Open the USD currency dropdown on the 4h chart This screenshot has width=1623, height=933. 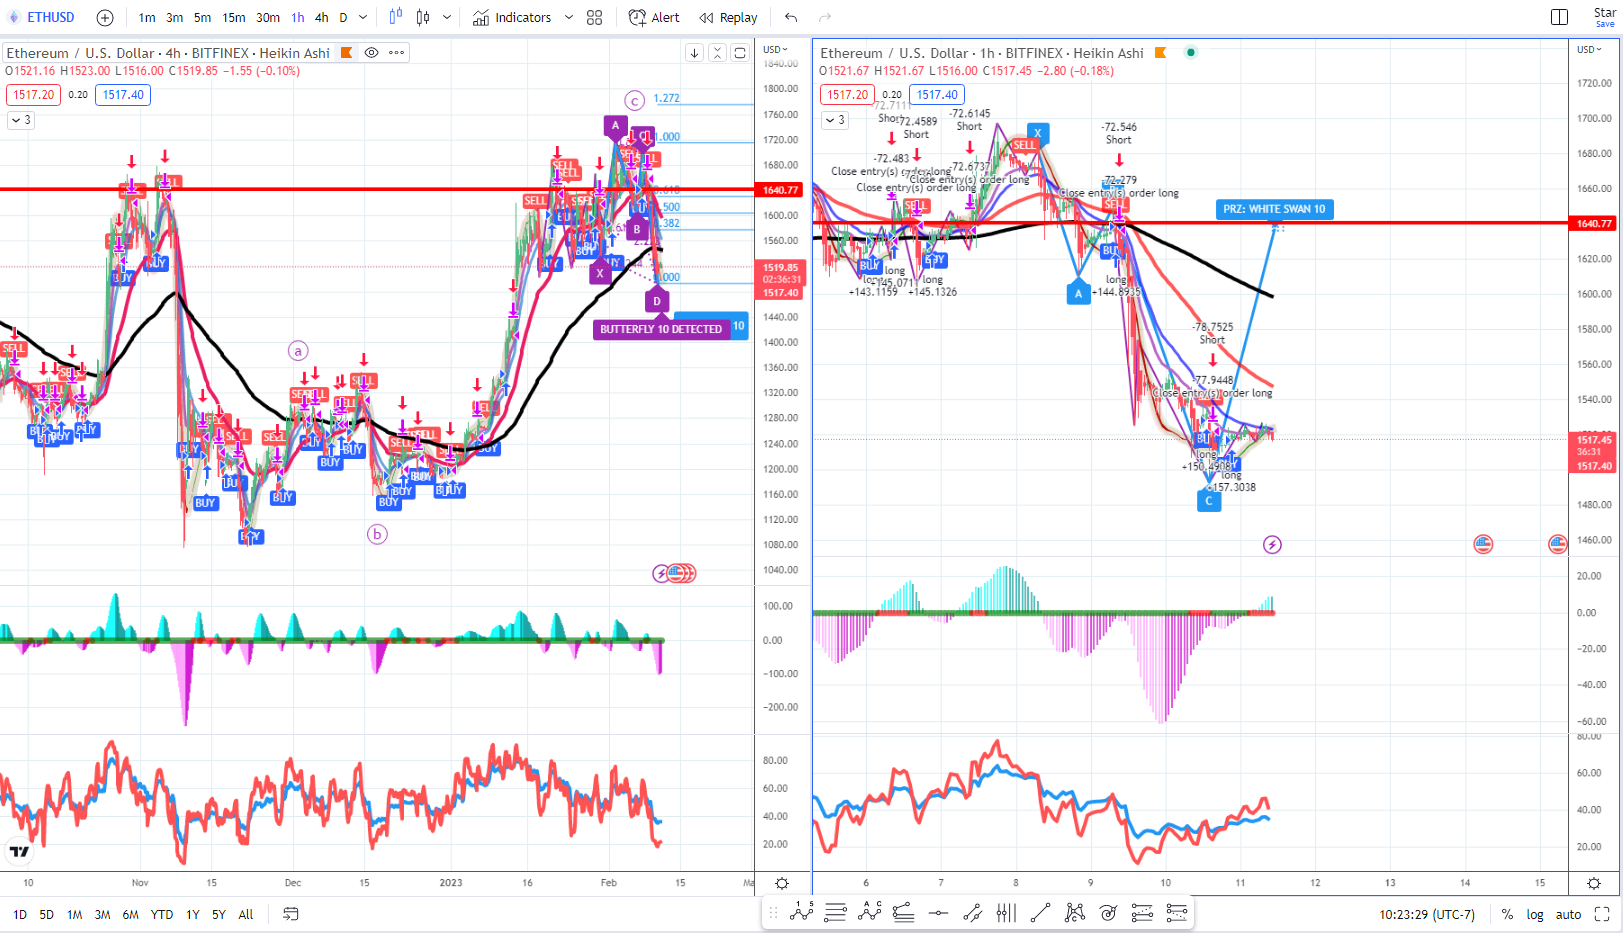(775, 49)
